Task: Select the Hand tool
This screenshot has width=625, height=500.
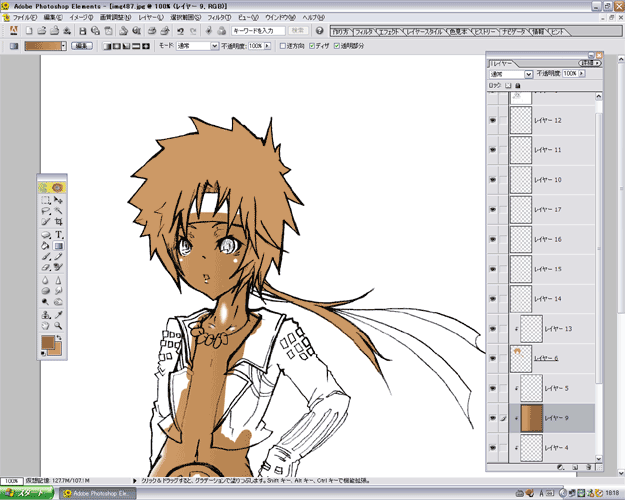Action: point(46,326)
